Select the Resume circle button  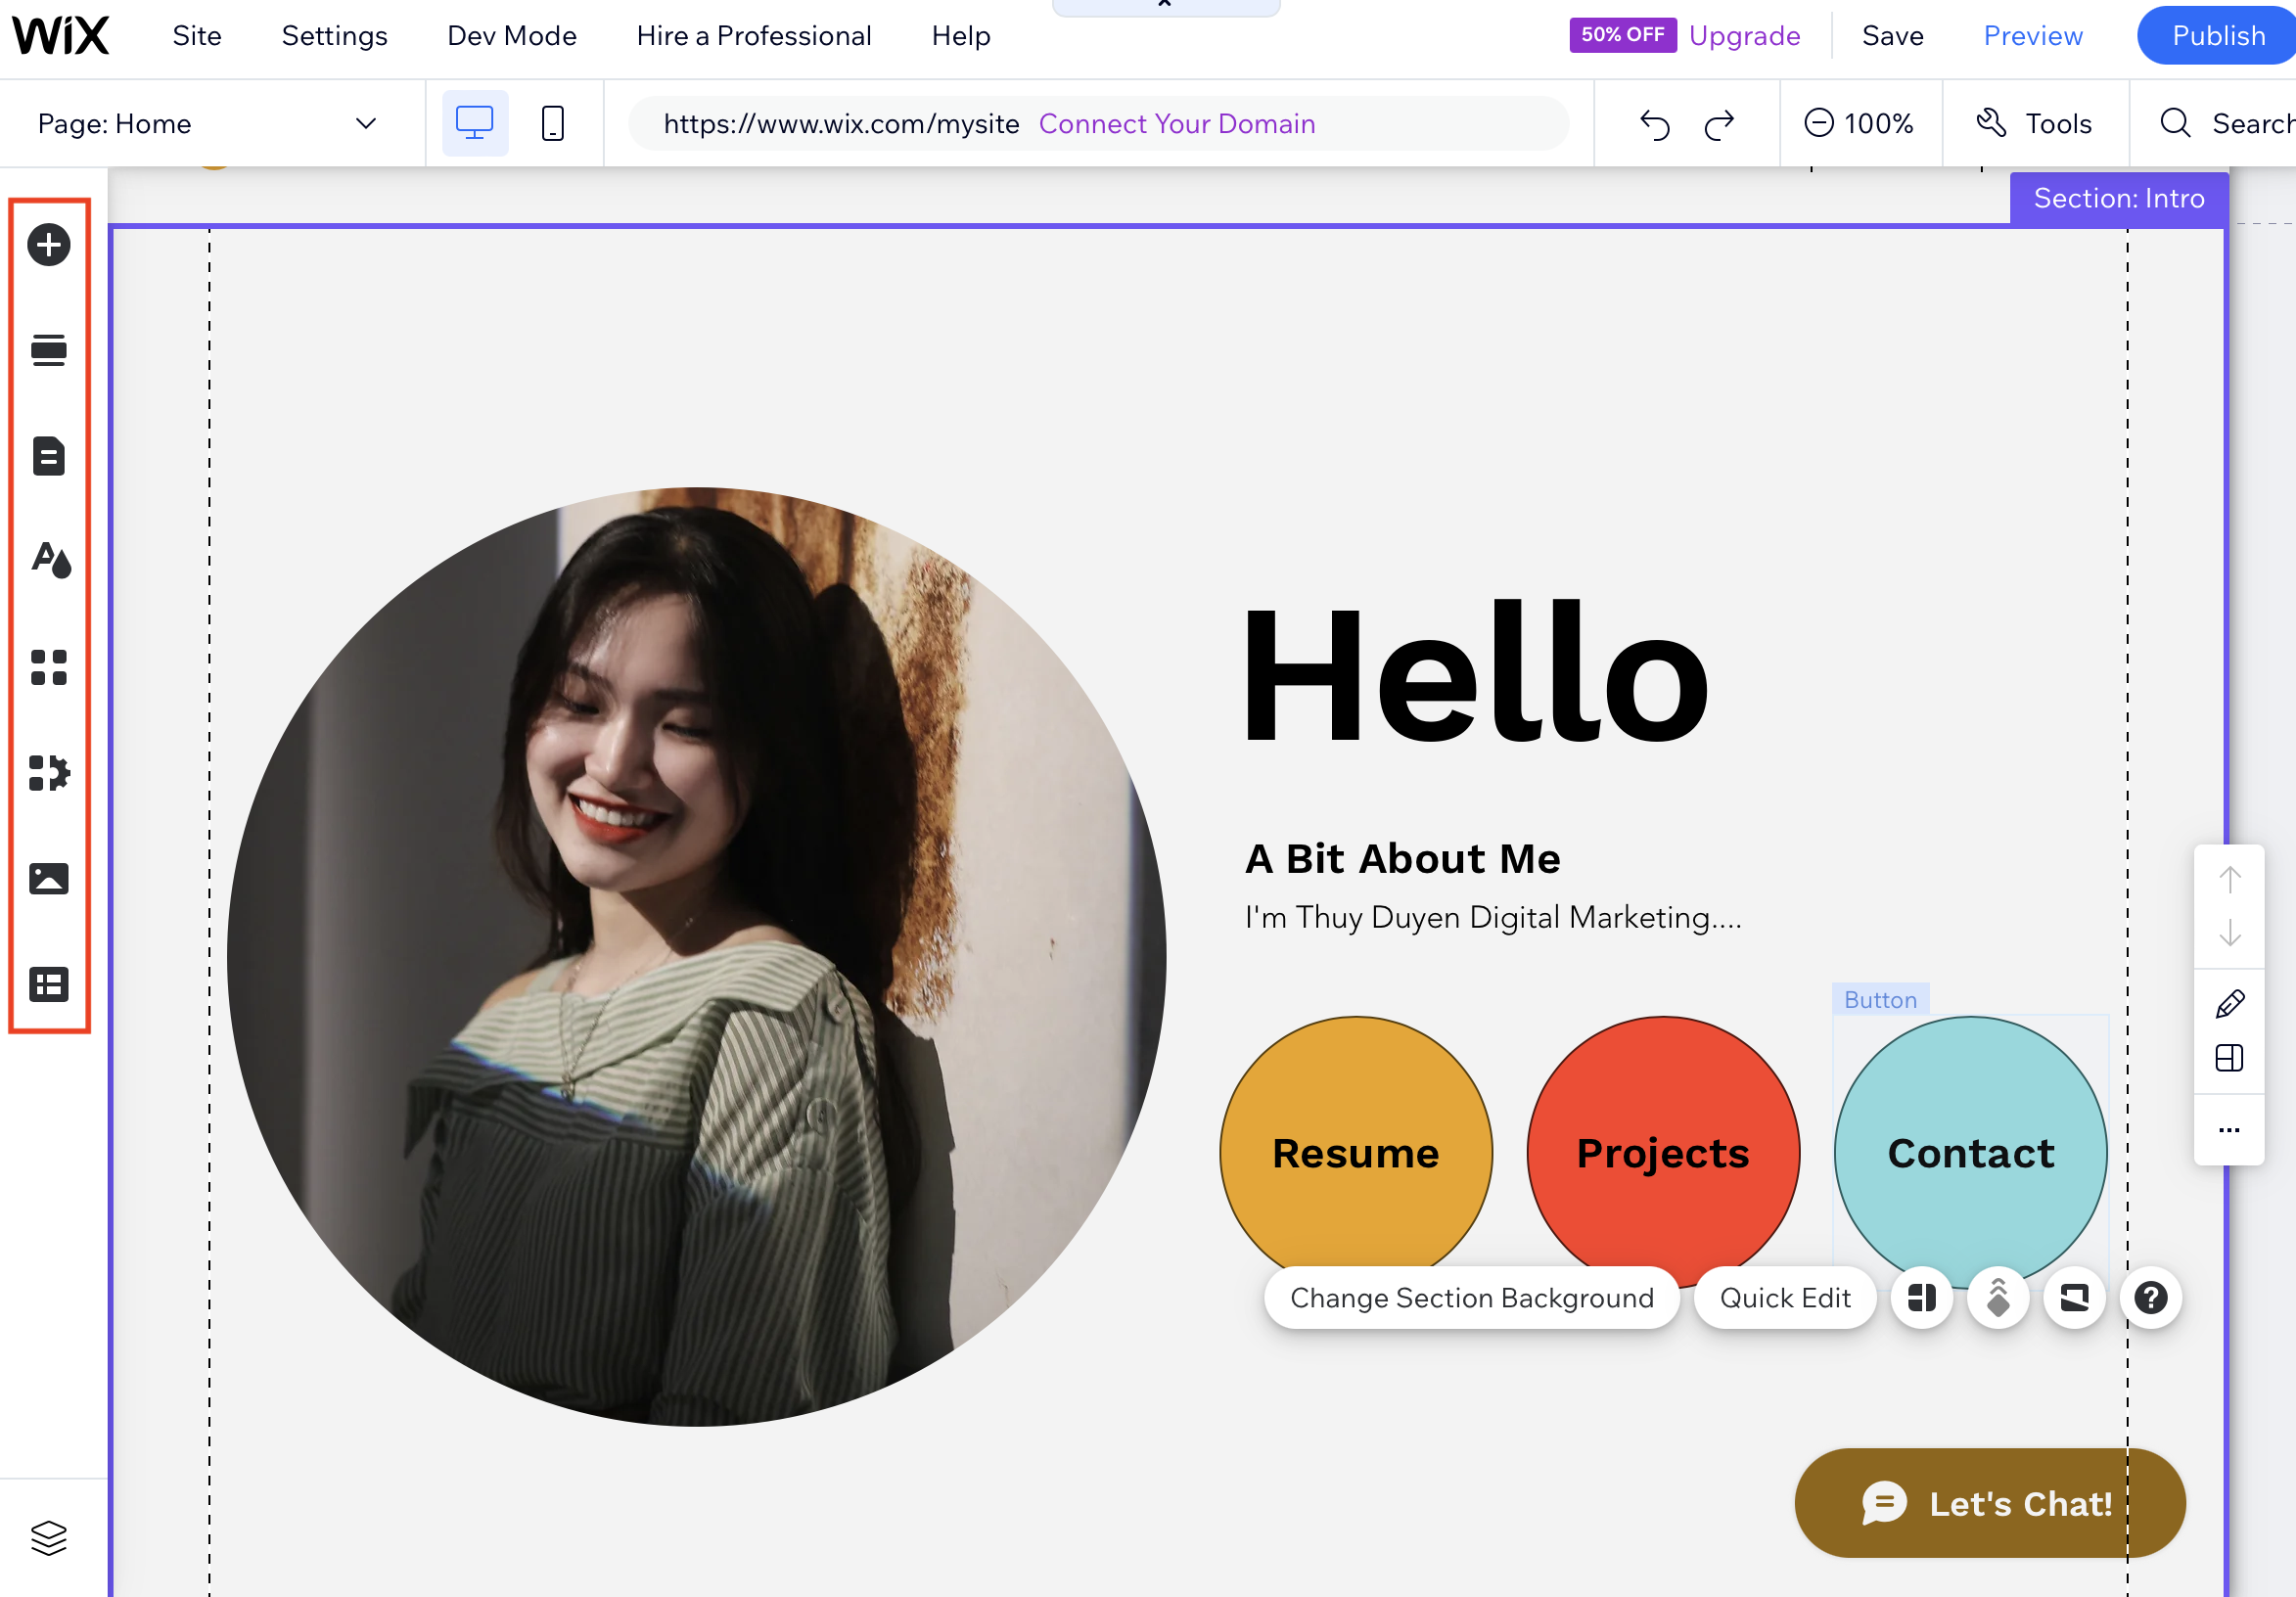coord(1356,1153)
